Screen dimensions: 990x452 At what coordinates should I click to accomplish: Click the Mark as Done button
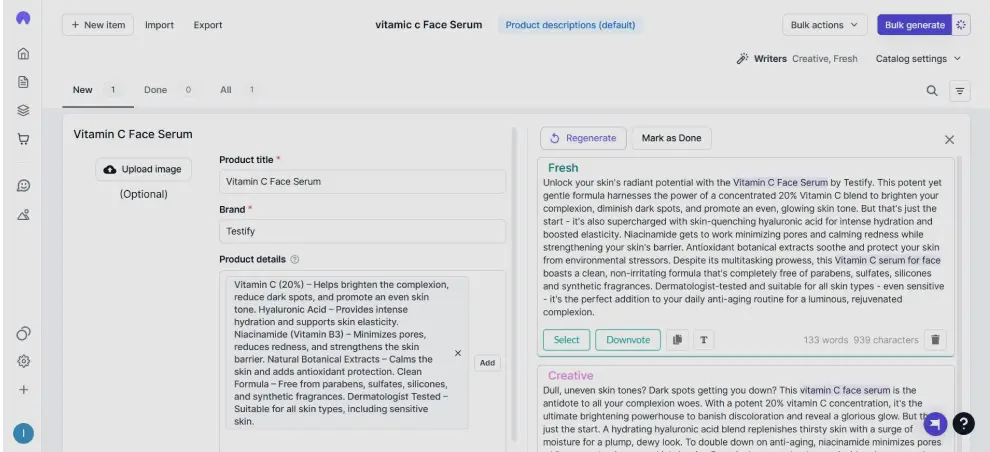671,138
